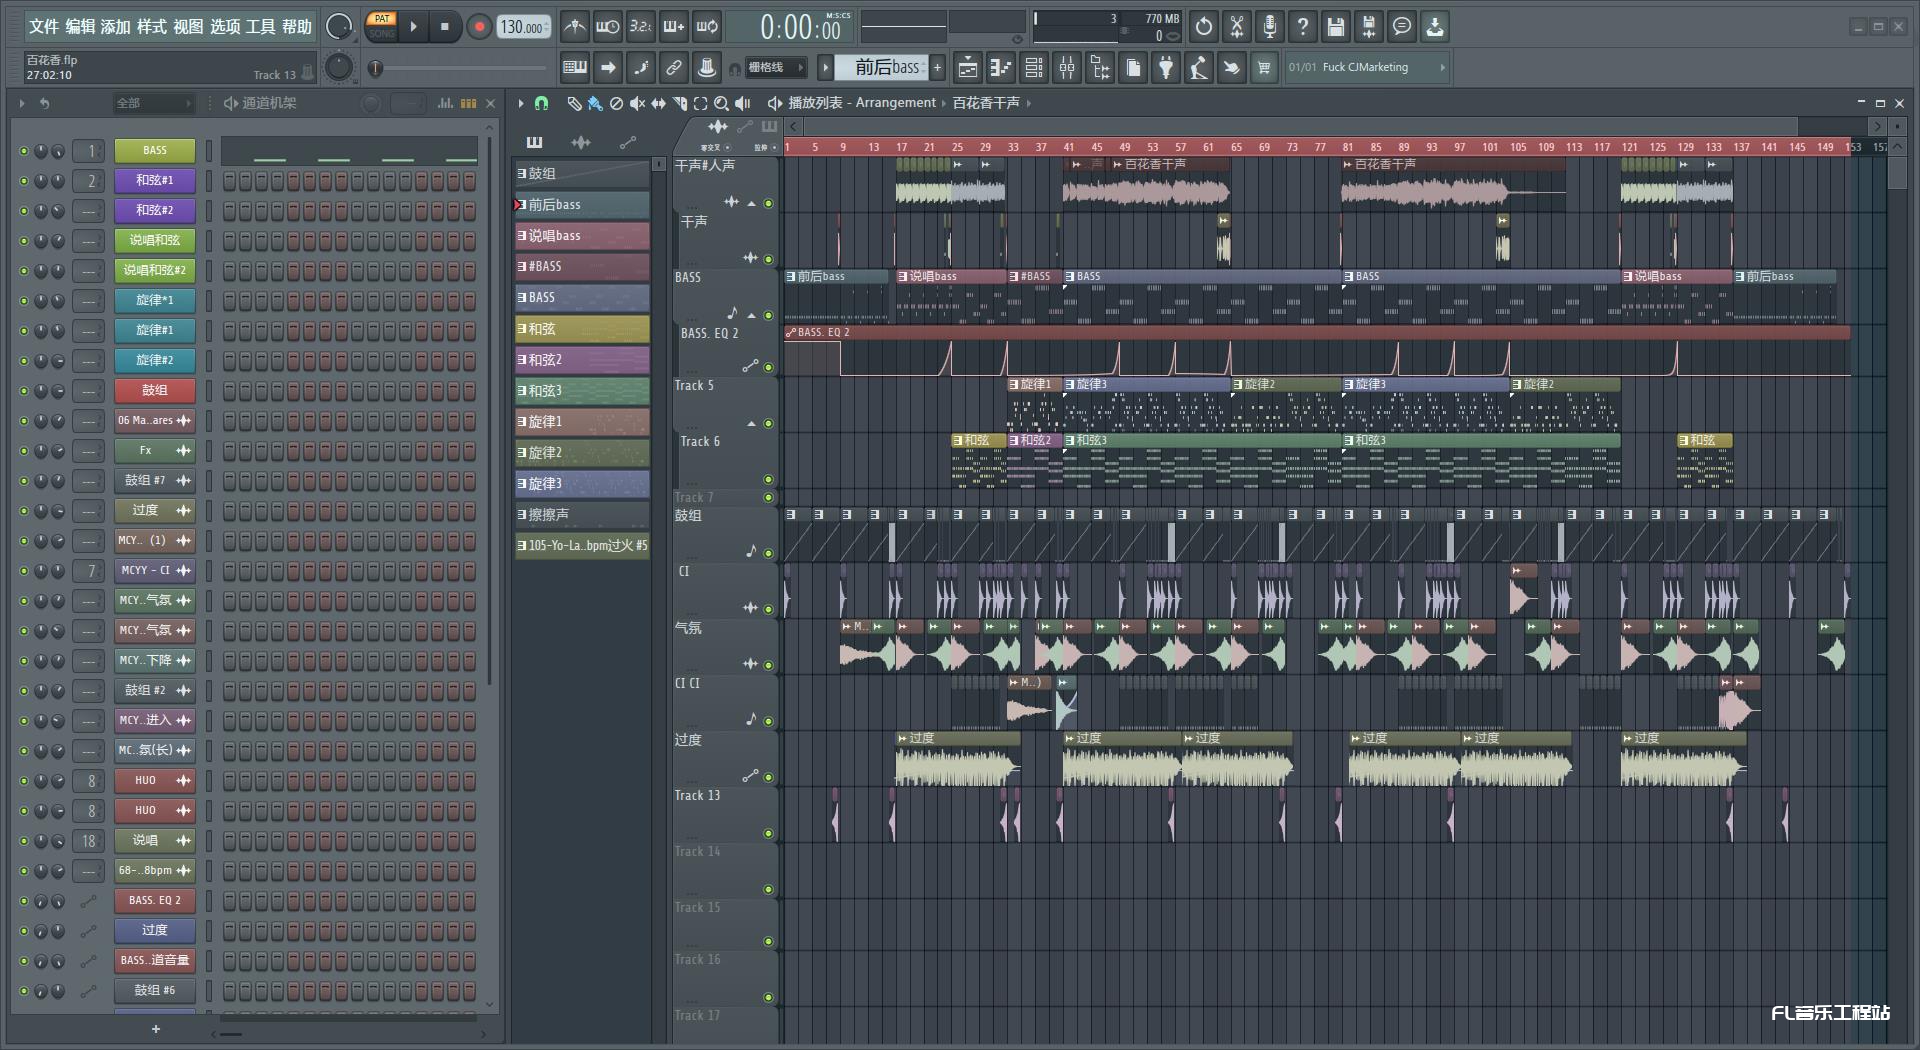
Task: Expand arrow after 百花香干声 breadcrumb
Action: click(1028, 103)
